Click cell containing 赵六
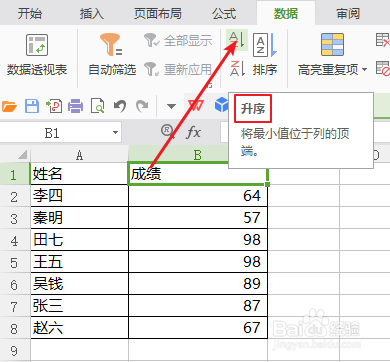 [x=79, y=328]
